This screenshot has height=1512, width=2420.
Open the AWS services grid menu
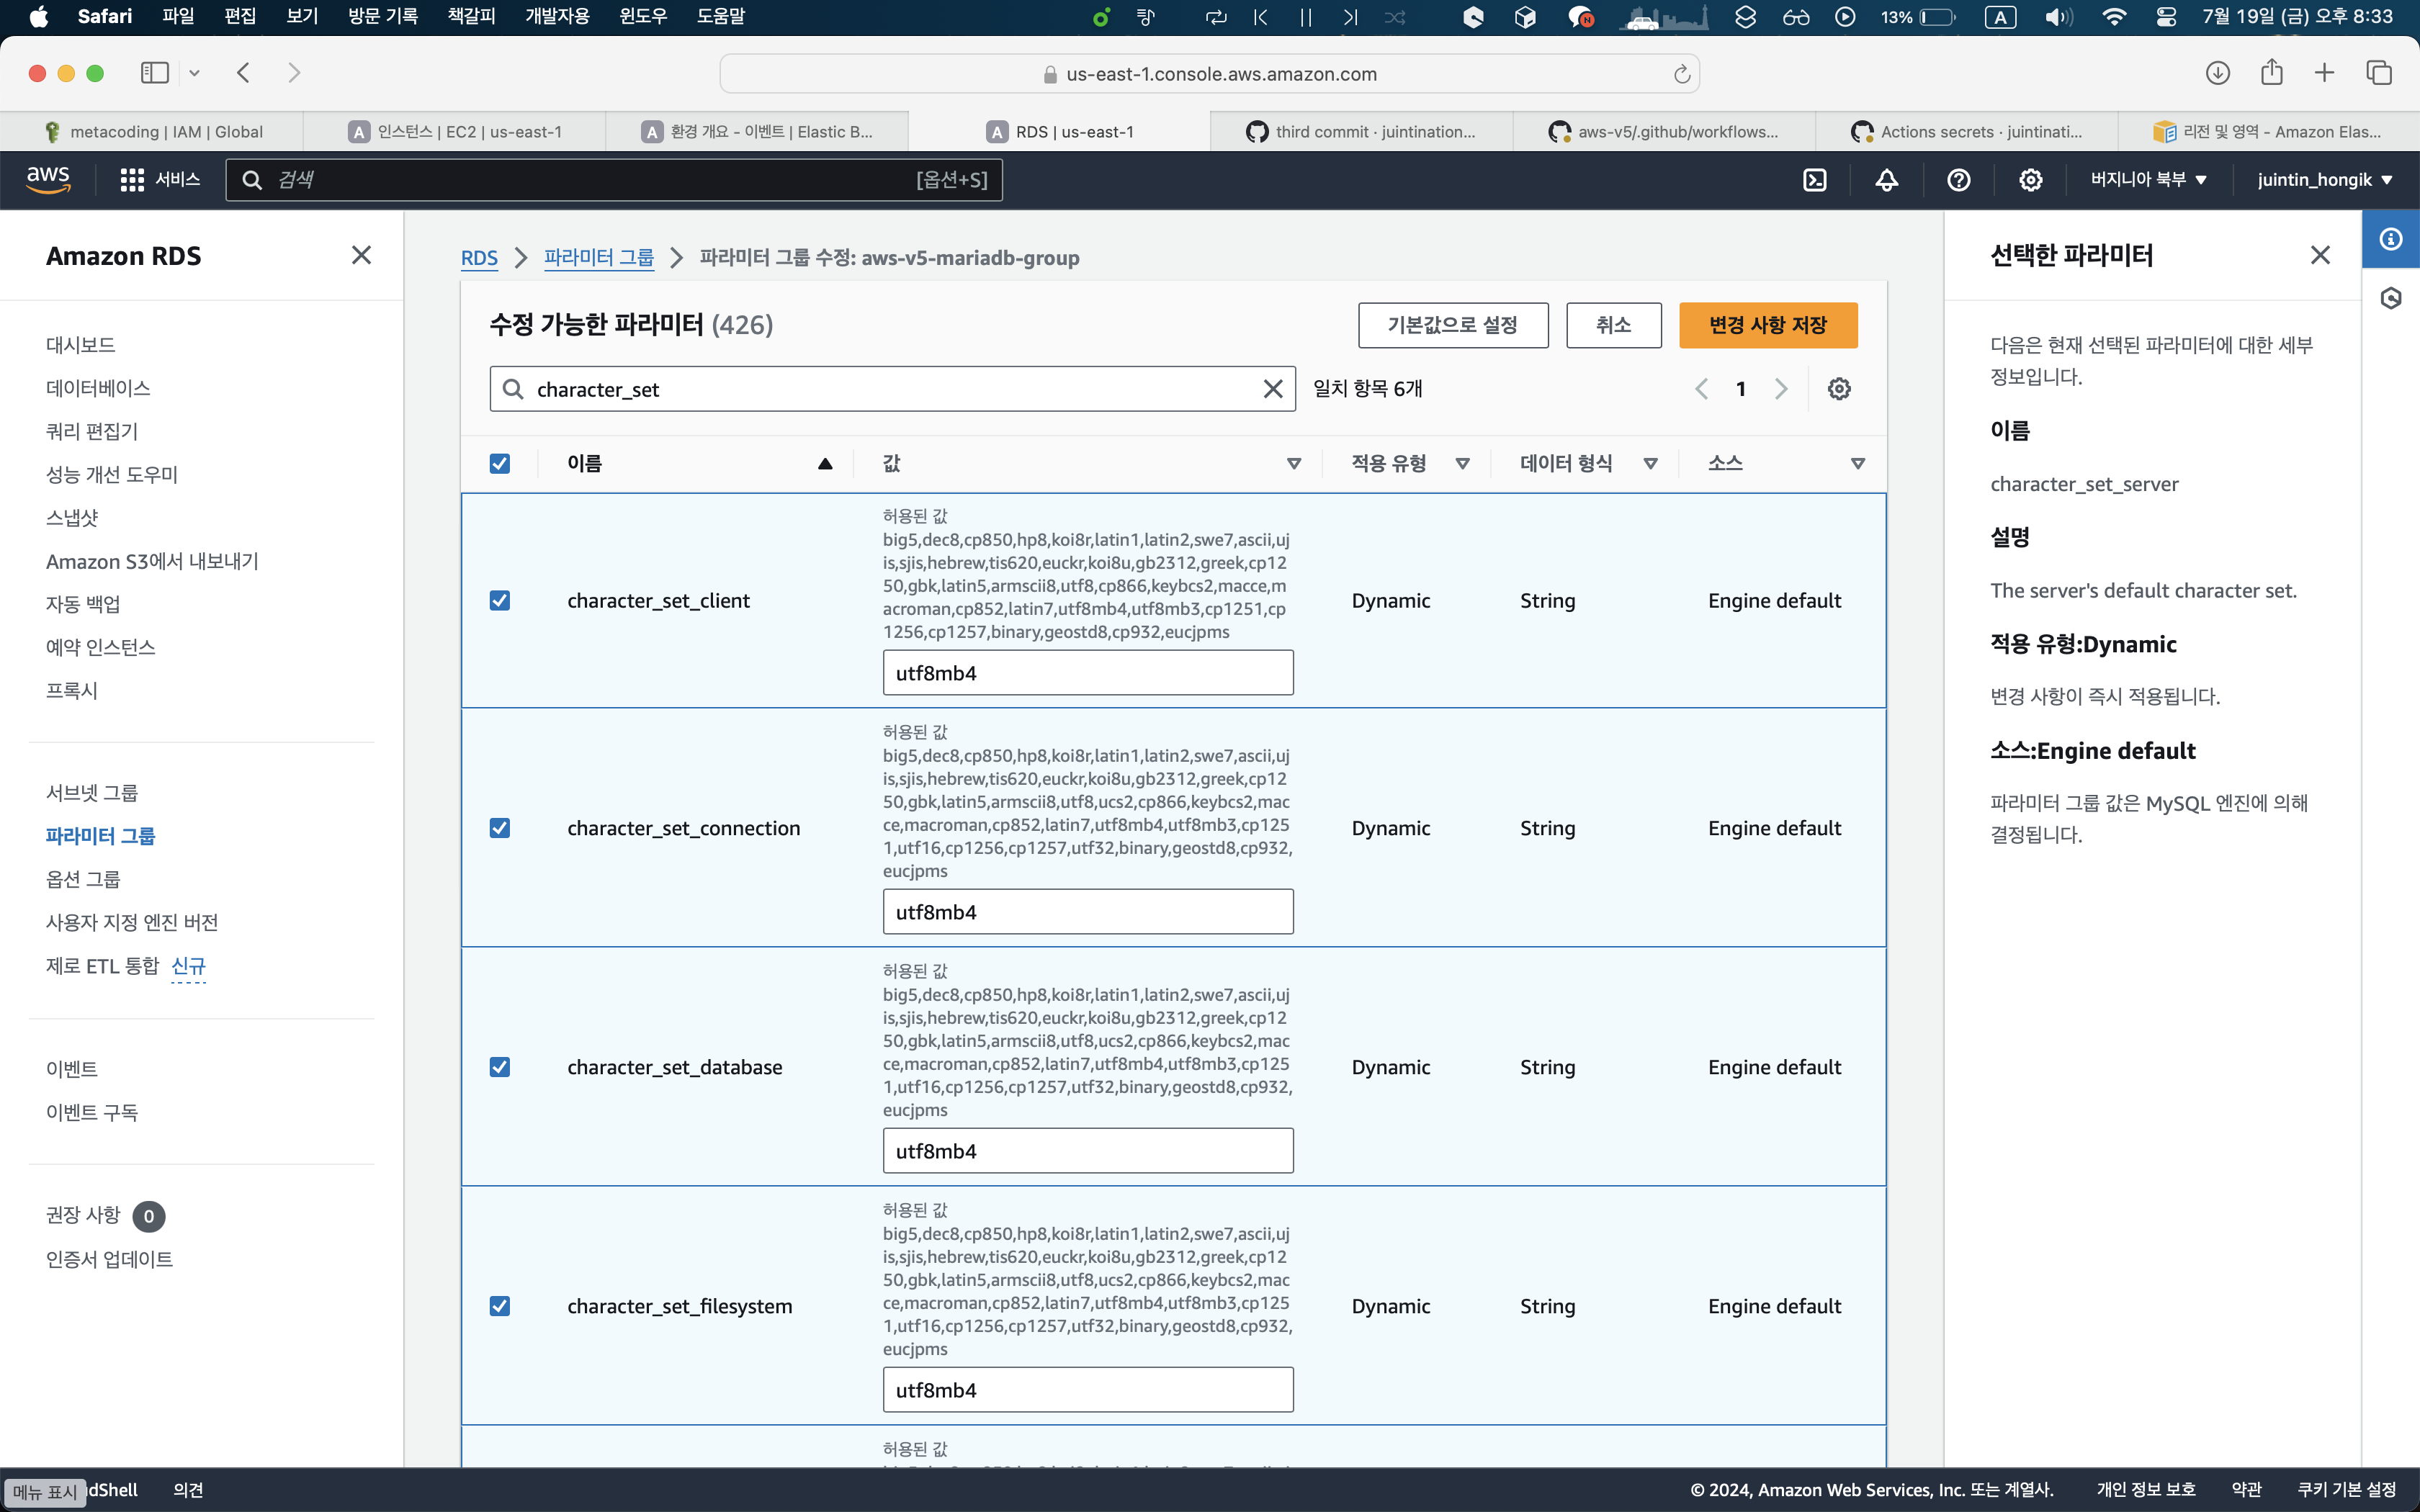(132, 180)
